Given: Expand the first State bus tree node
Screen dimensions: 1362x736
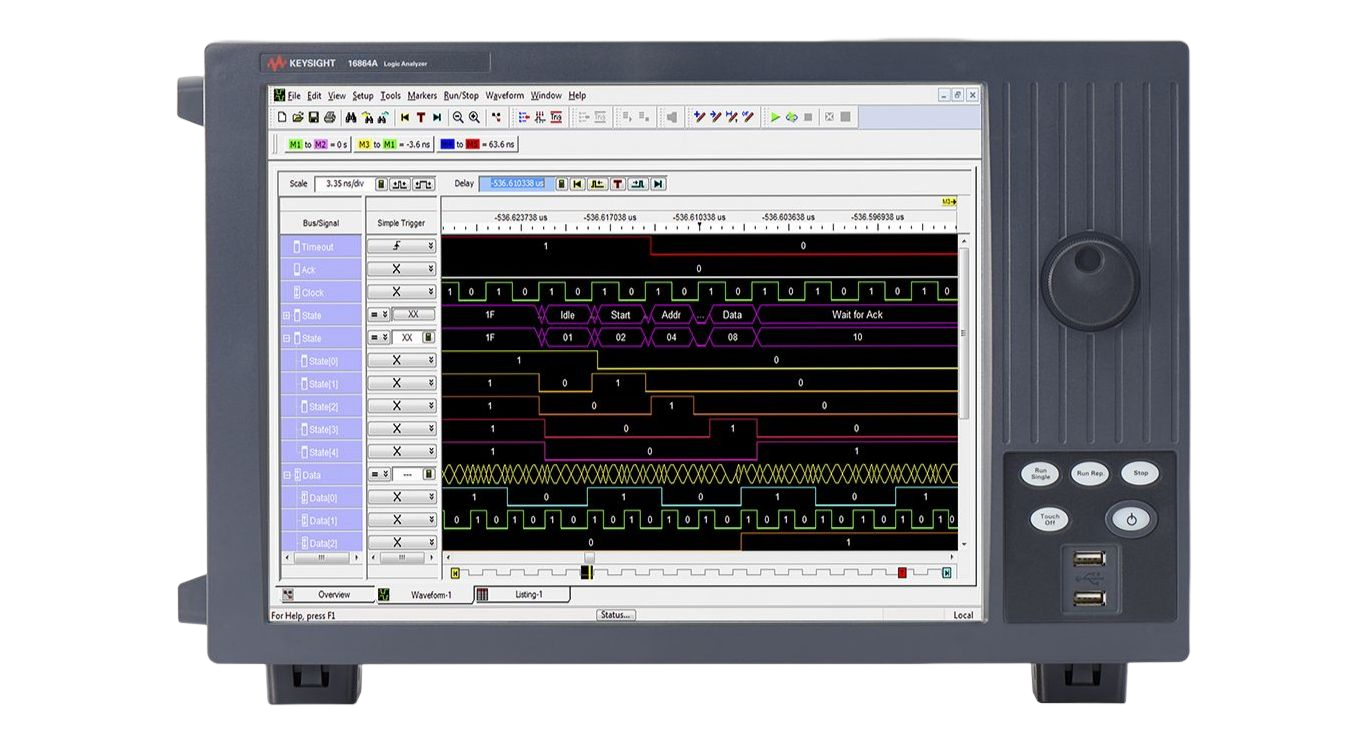Looking at the screenshot, I should 286,315.
